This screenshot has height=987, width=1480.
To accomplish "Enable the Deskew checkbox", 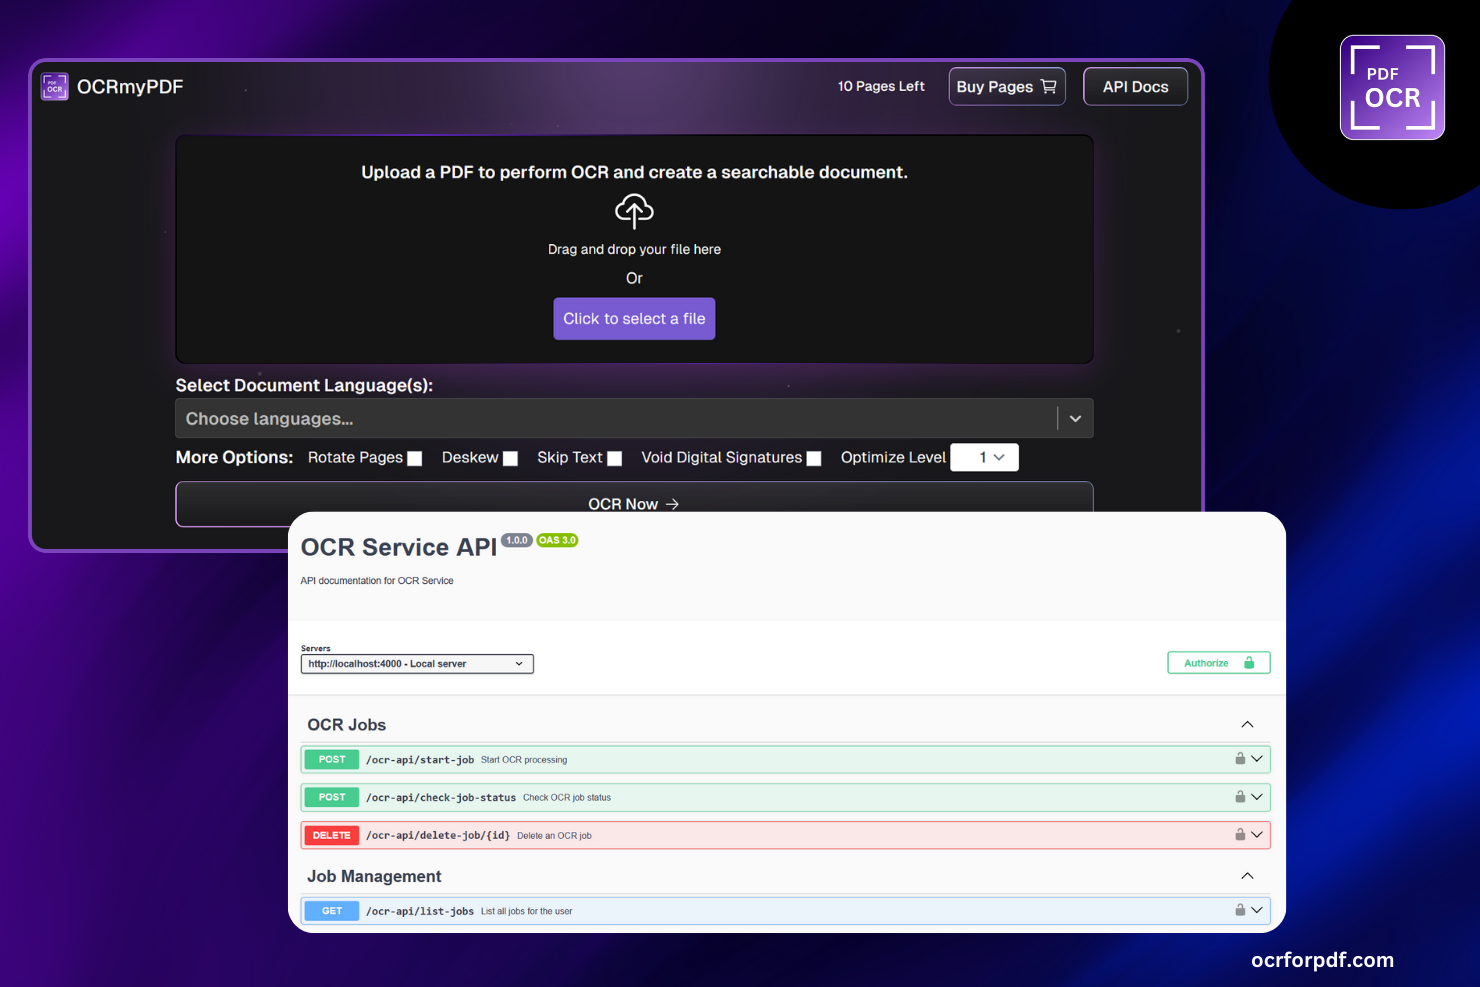I will pyautogui.click(x=510, y=458).
